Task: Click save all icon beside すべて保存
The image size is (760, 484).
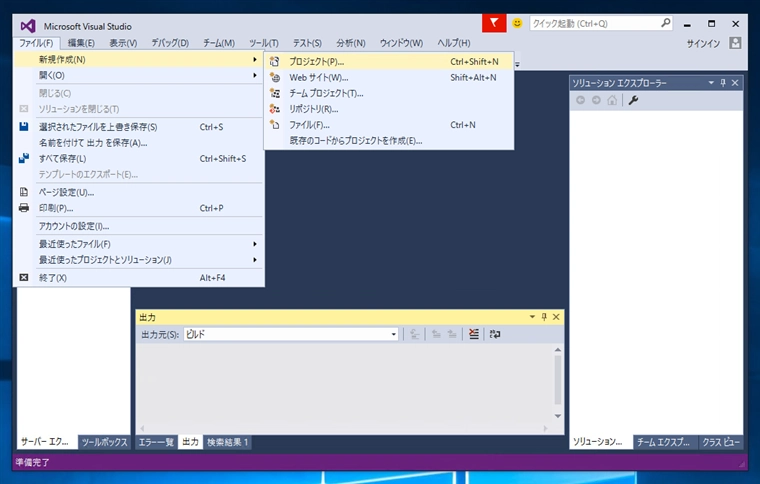Action: click(24, 158)
